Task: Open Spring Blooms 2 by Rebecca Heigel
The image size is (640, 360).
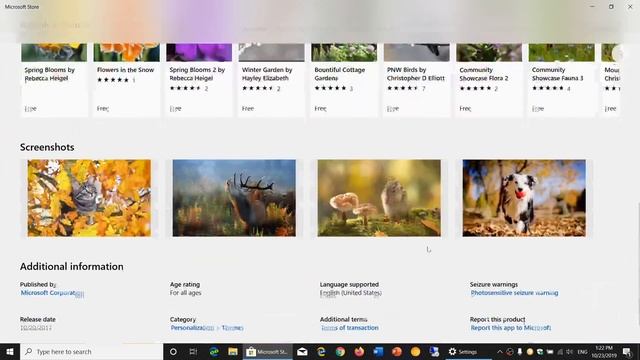Action: tap(199, 80)
